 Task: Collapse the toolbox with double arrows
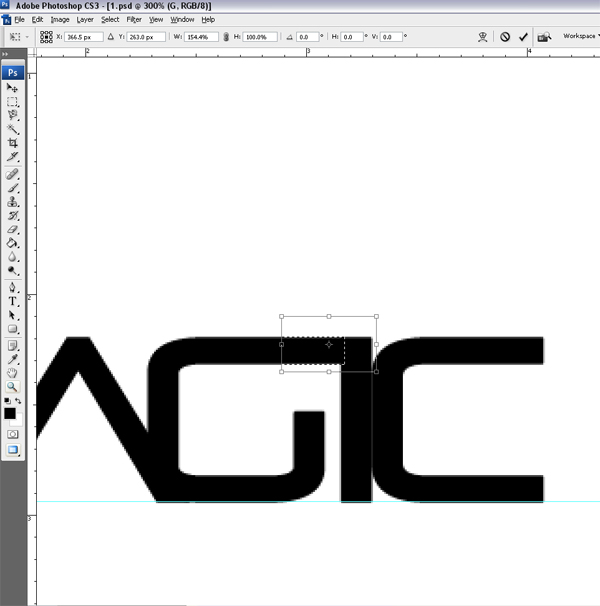[x=5, y=54]
